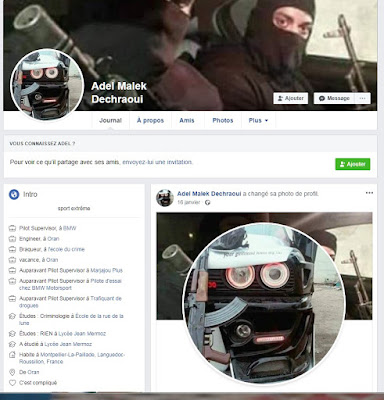Click the heart icon beside C'est compliqué
Viewport: 384px width, 400px height.
pyautogui.click(x=12, y=383)
